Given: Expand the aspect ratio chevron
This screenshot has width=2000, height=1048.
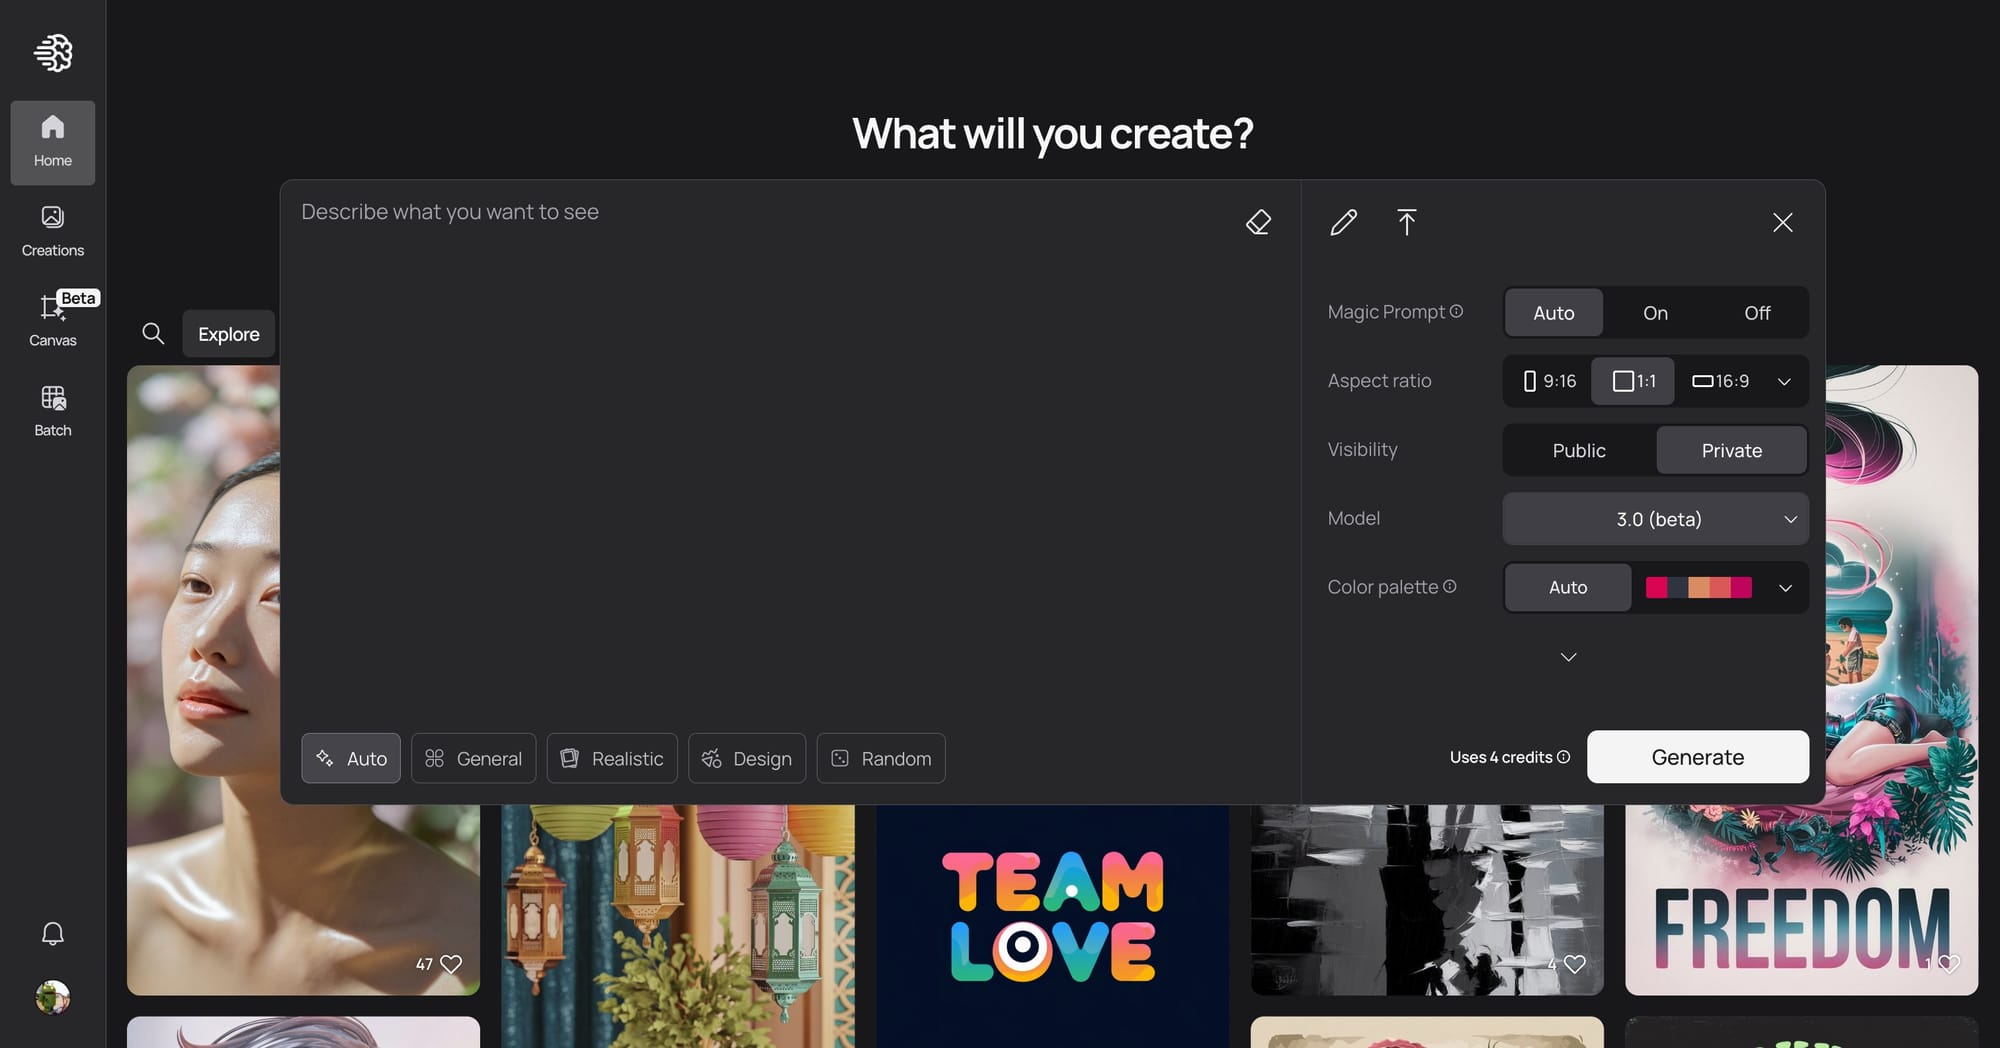Looking at the screenshot, I should coord(1784,381).
